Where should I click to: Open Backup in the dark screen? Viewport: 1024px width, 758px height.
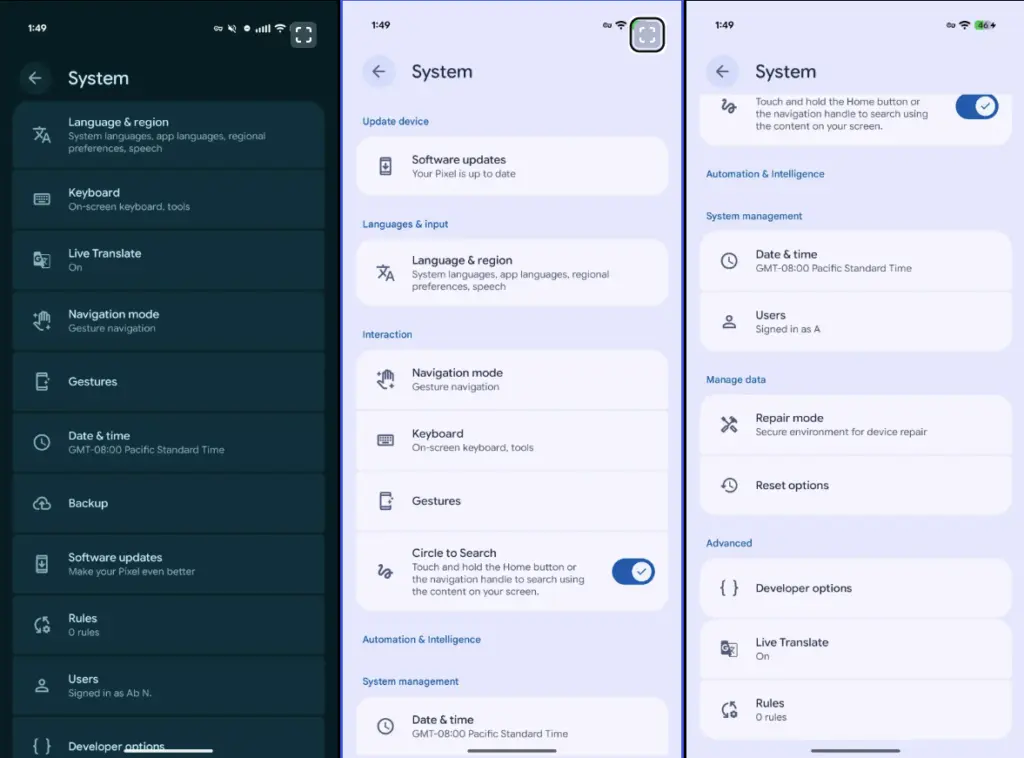pyautogui.click(x=168, y=503)
